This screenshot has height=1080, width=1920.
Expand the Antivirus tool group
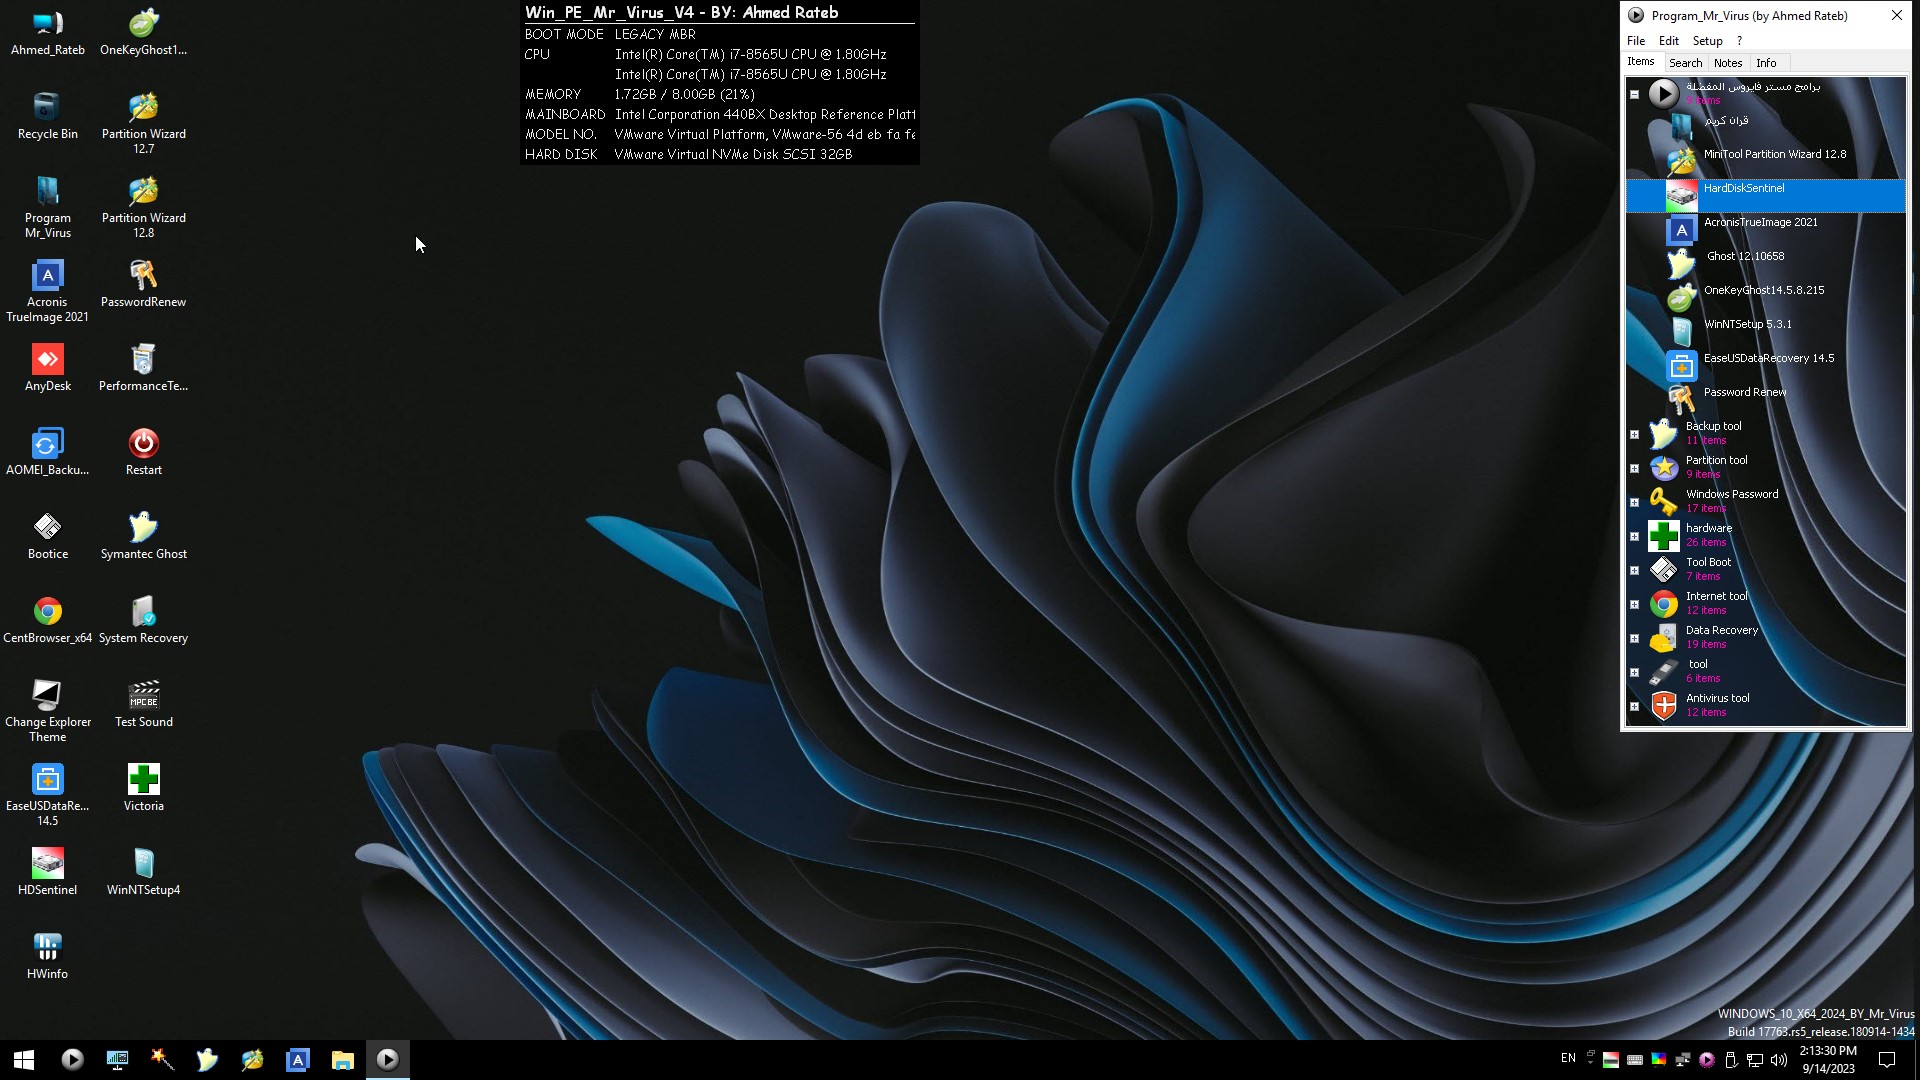point(1635,707)
